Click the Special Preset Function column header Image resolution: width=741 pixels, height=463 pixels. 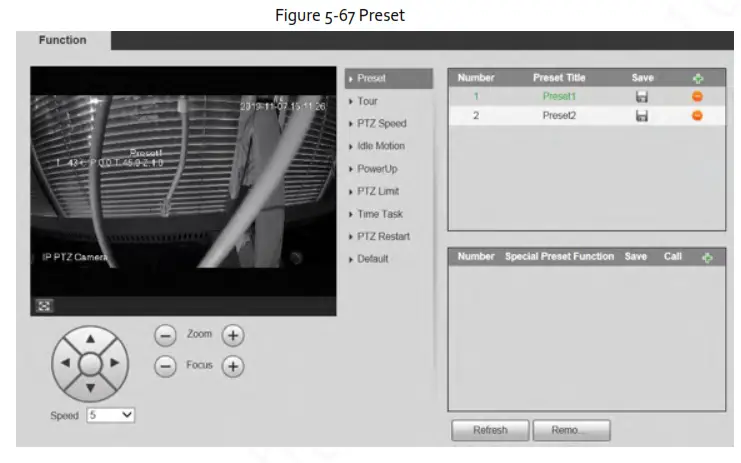pyautogui.click(x=559, y=257)
